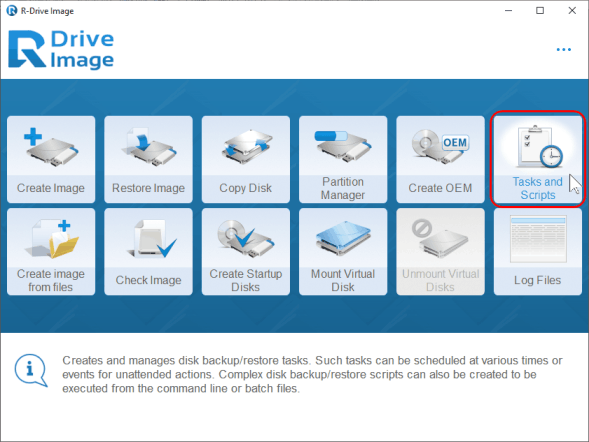Maximize the R-Drive Image window
The width and height of the screenshot is (589, 442).
540,11
